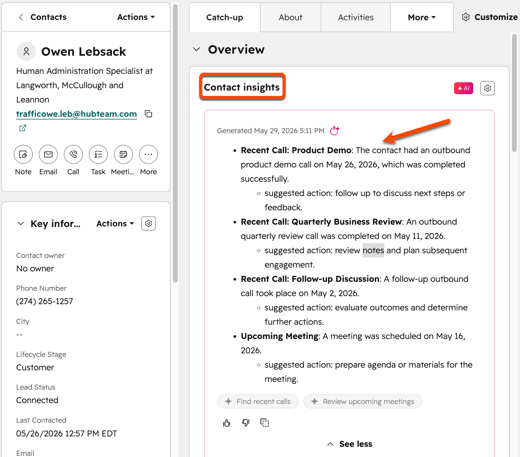Screen dimensions: 520x457
Task: Click phone number (274) 265-1257
Action: (x=44, y=301)
